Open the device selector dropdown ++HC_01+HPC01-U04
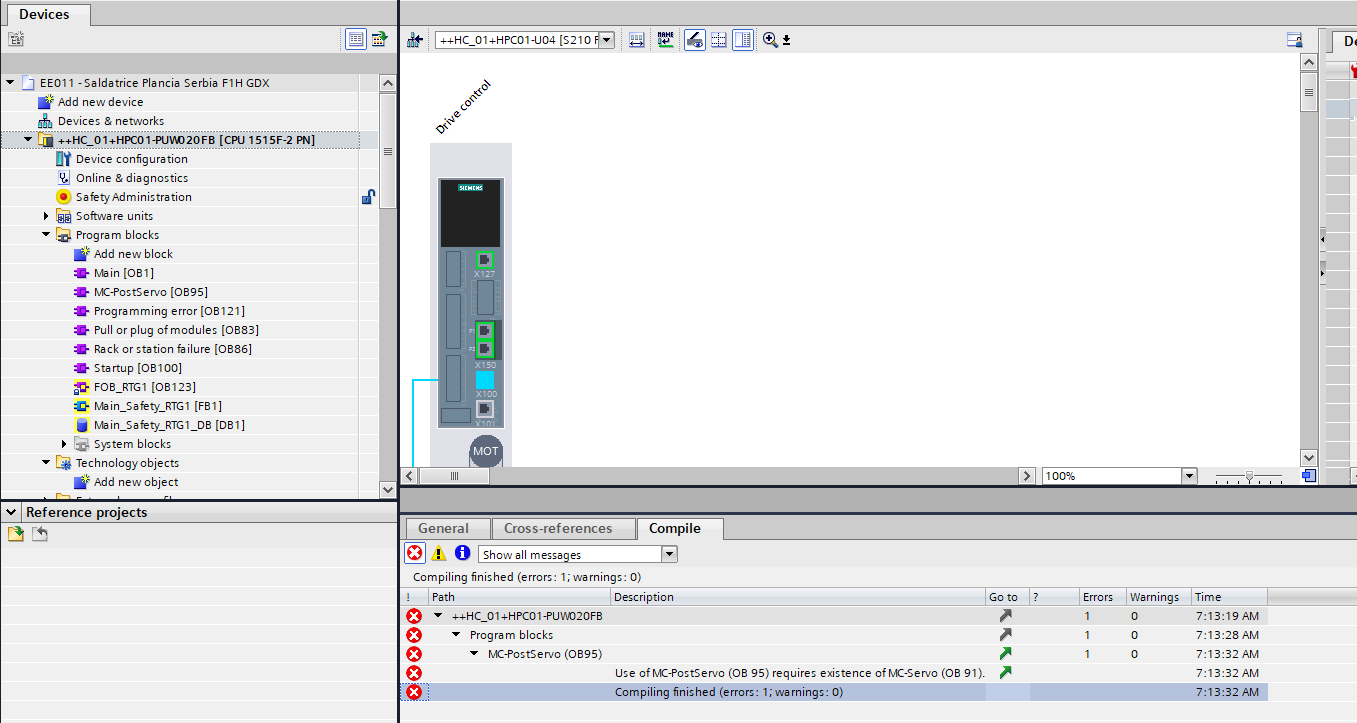 pyautogui.click(x=605, y=40)
